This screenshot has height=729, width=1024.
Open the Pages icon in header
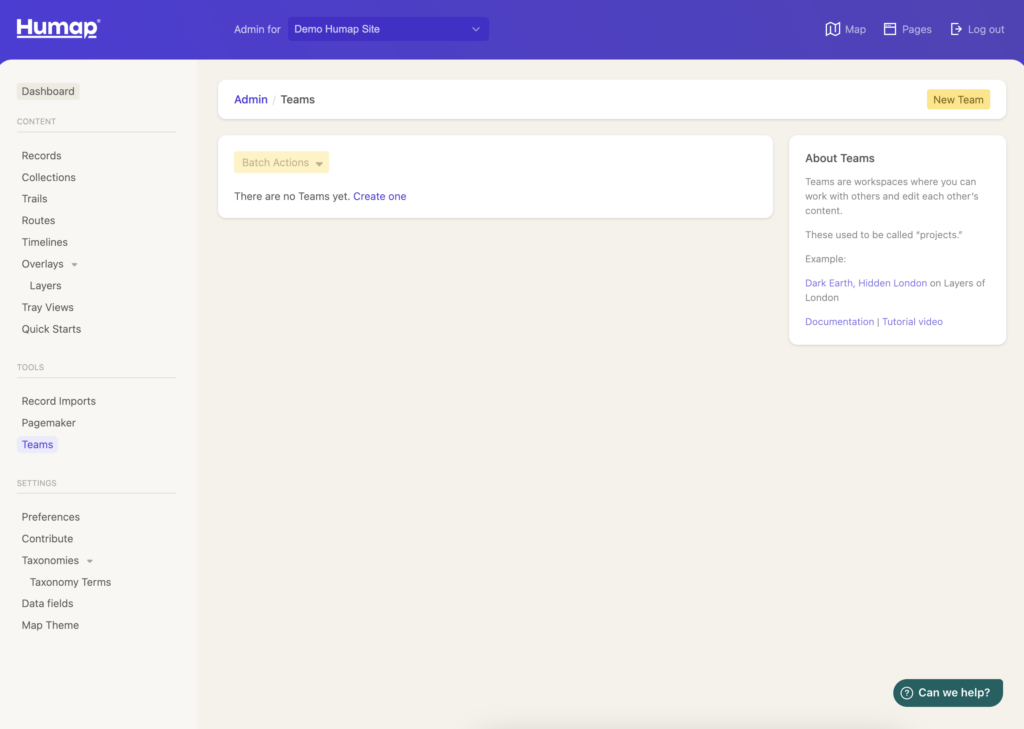click(890, 29)
